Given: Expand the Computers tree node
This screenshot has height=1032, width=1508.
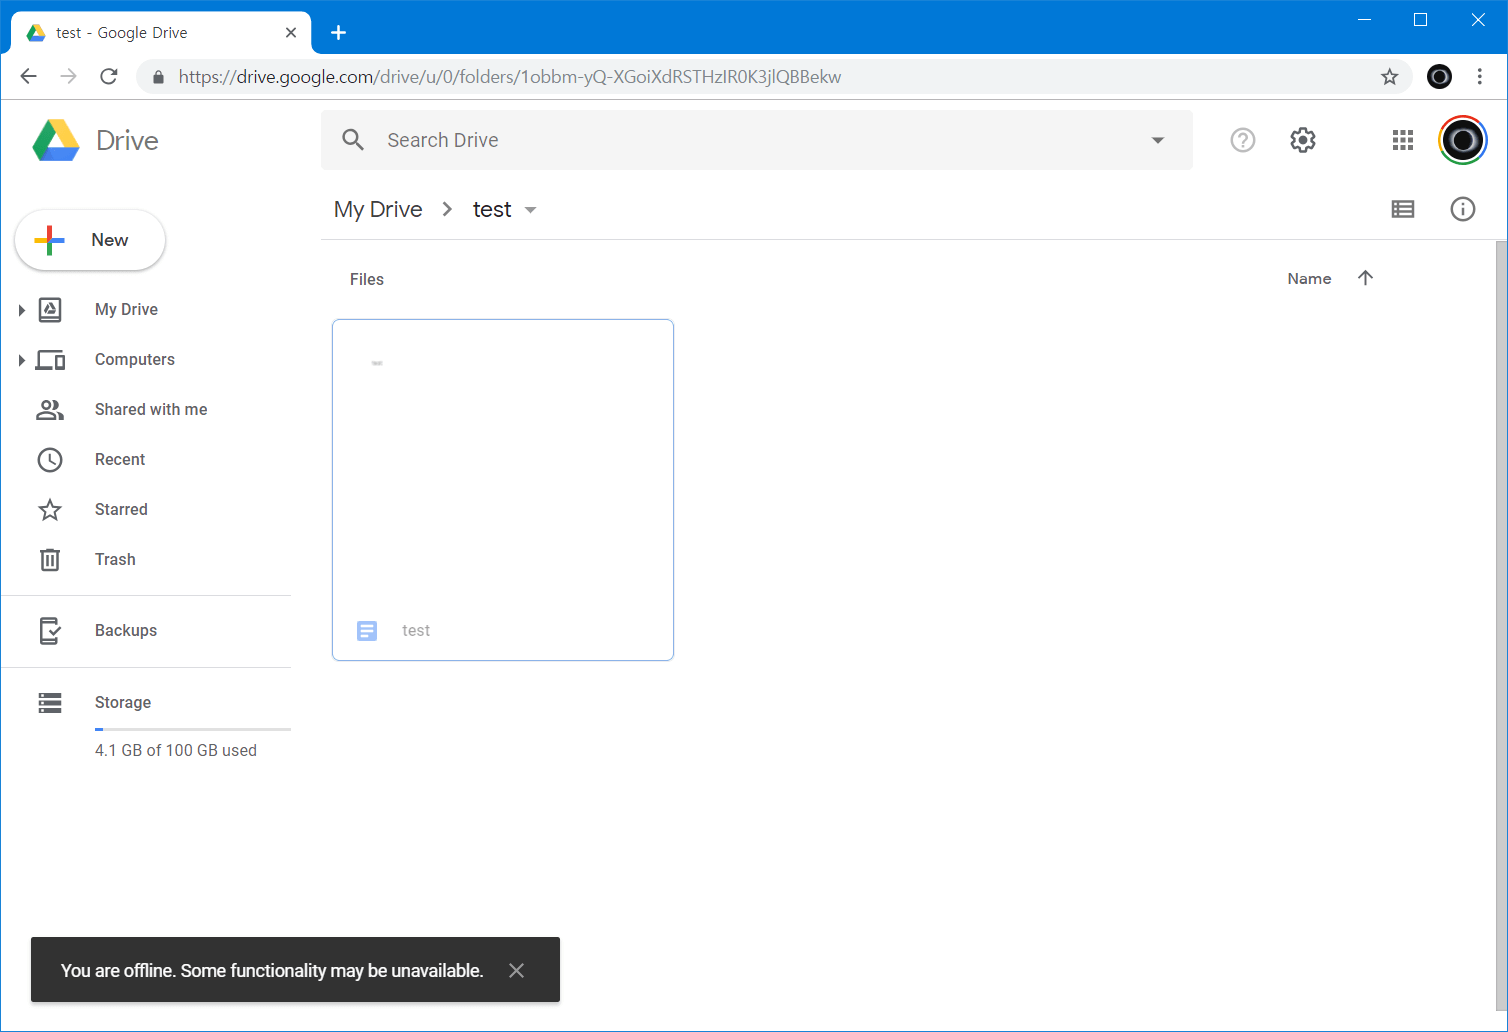Looking at the screenshot, I should (21, 360).
